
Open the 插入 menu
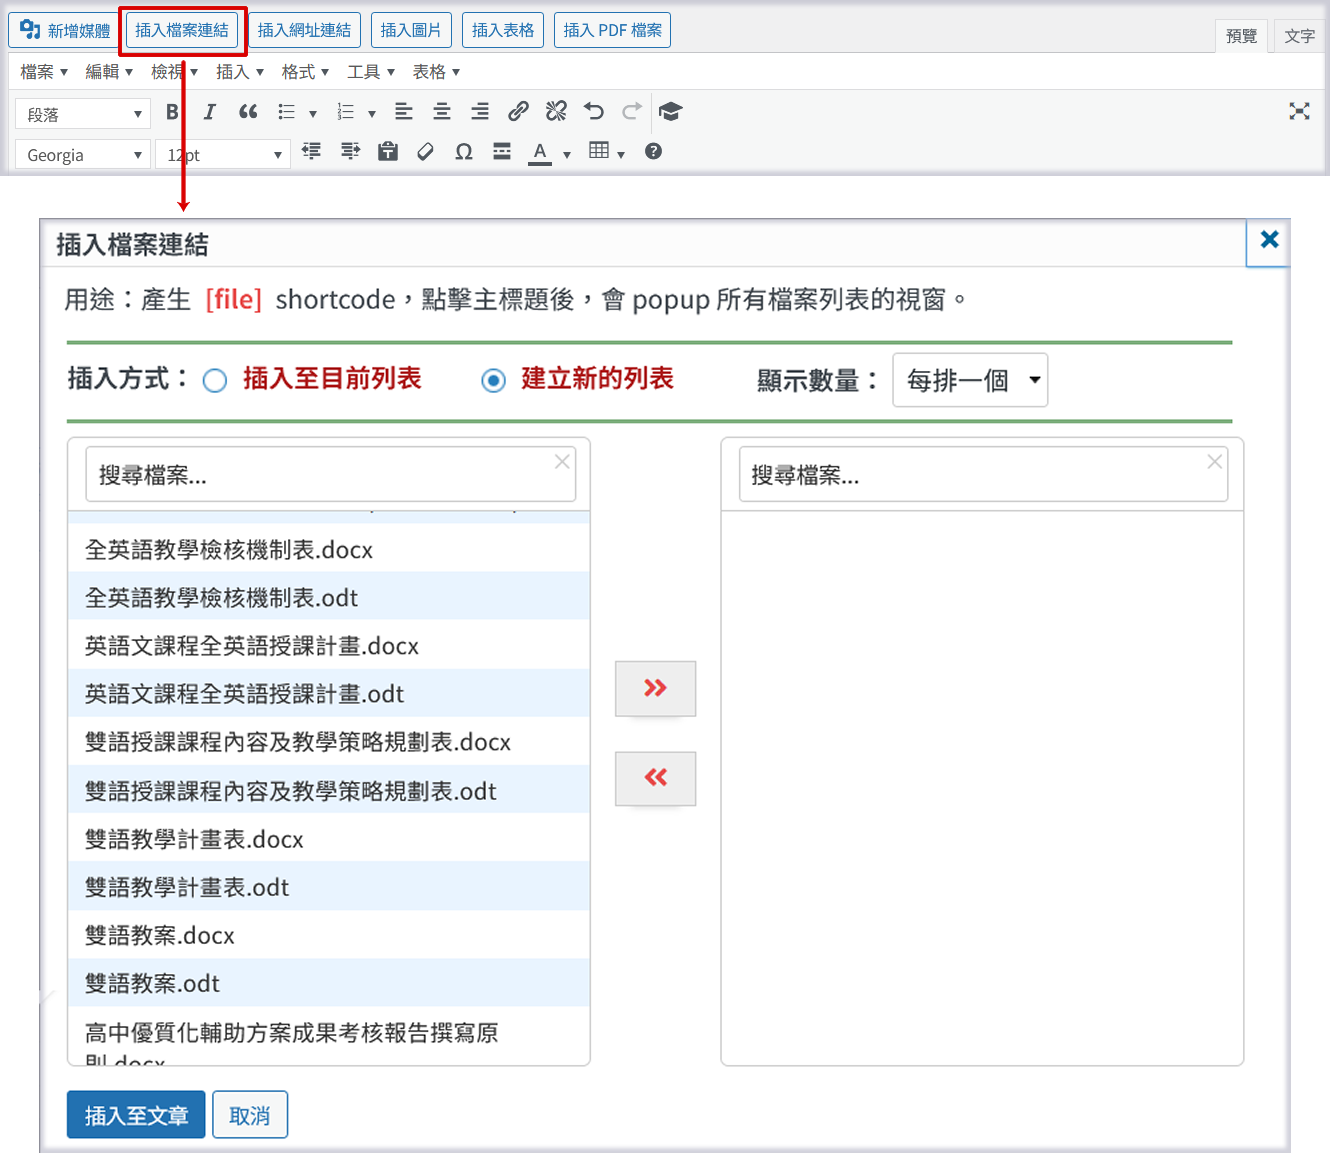point(239,72)
